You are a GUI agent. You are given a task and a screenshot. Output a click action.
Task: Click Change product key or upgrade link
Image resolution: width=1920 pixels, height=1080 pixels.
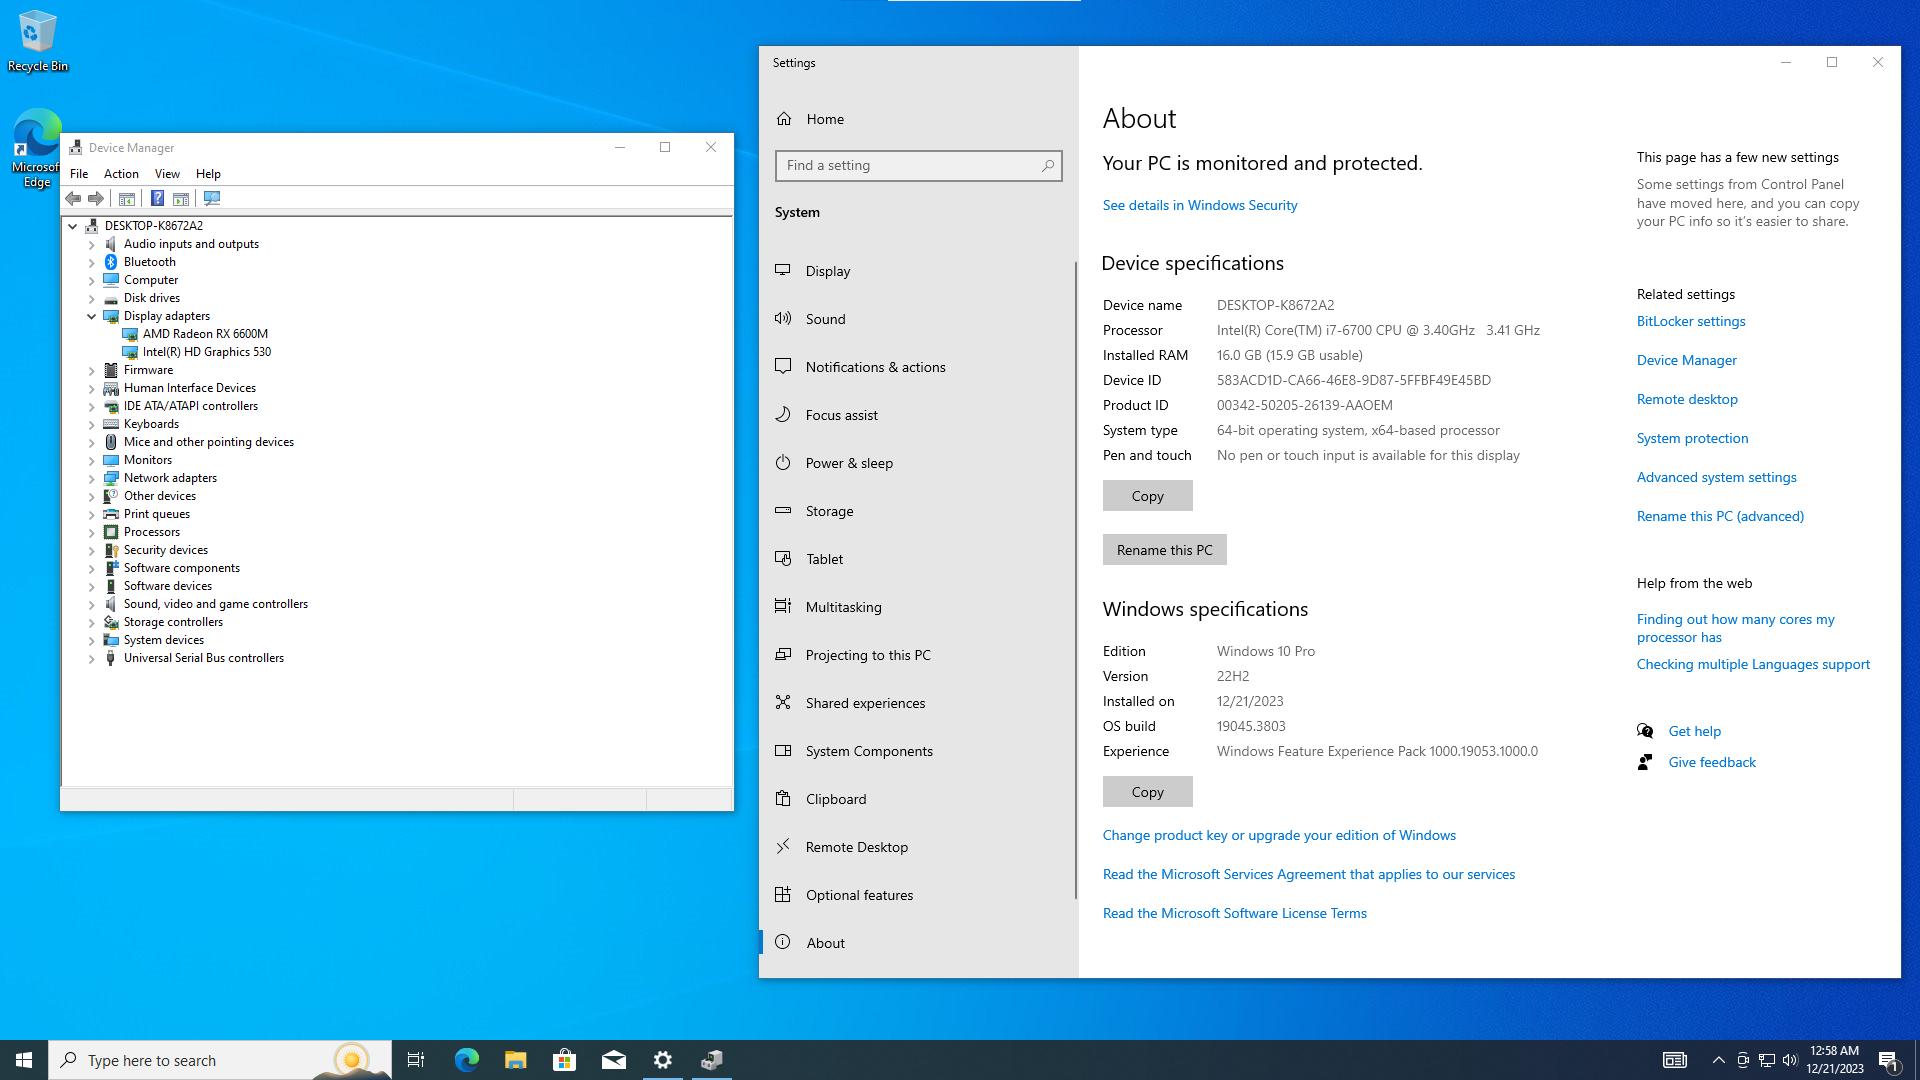(x=1279, y=835)
